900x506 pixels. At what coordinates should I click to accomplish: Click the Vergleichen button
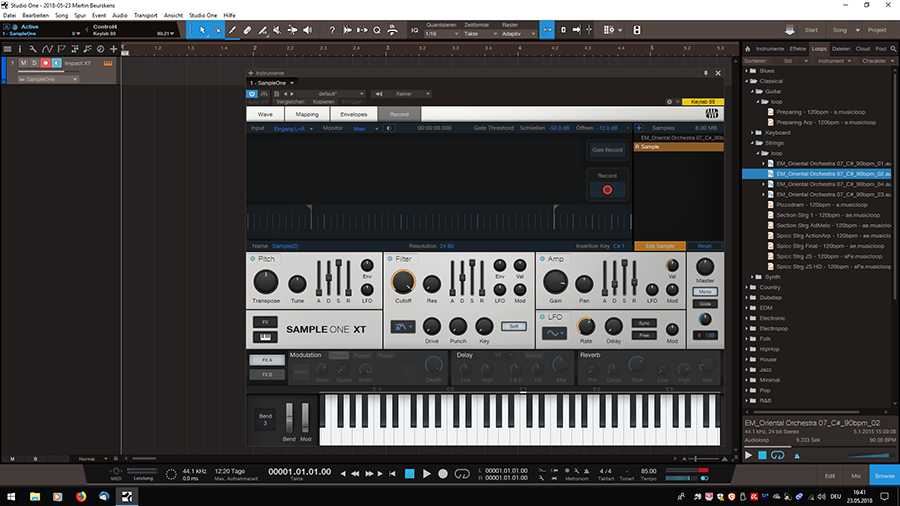point(290,102)
